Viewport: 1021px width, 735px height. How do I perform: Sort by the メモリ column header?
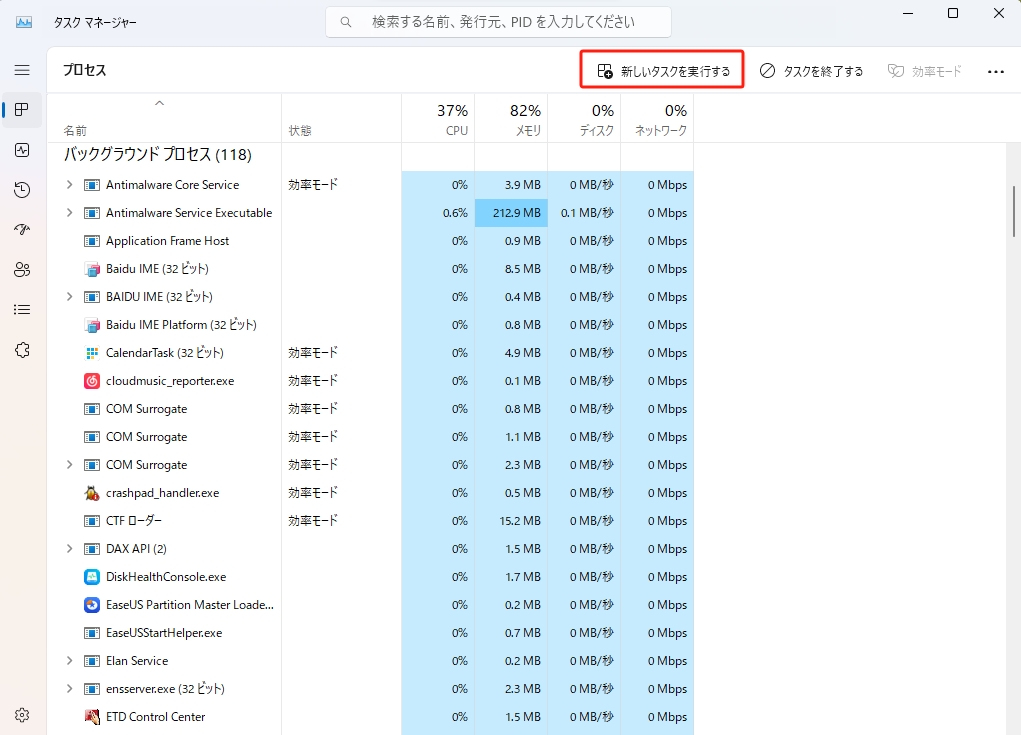tap(511, 118)
